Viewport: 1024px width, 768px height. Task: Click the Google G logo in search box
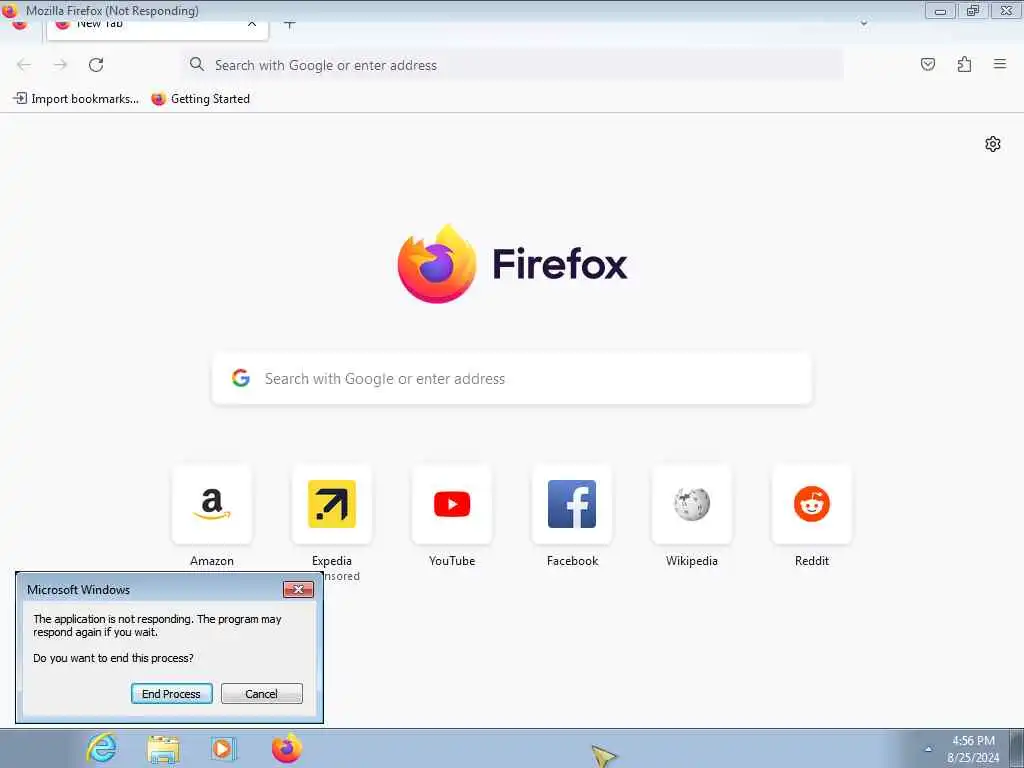tap(241, 378)
